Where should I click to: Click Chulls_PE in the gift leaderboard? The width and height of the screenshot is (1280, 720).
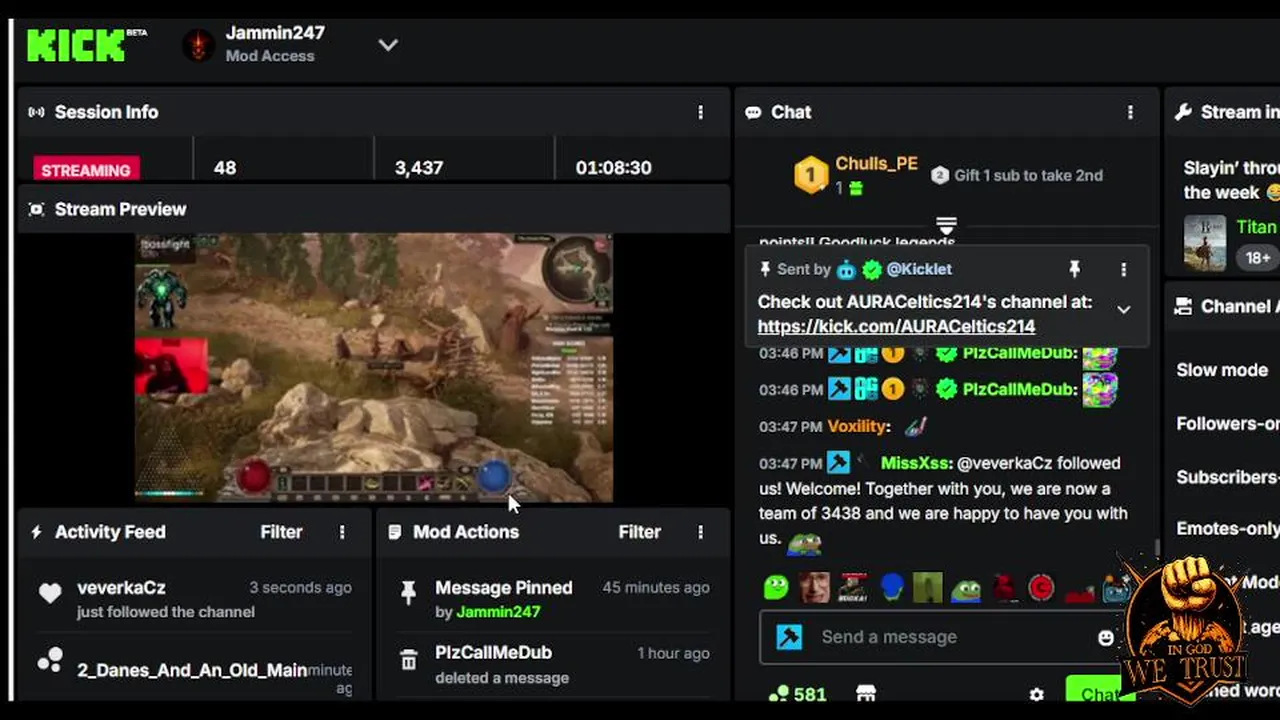pyautogui.click(x=876, y=164)
